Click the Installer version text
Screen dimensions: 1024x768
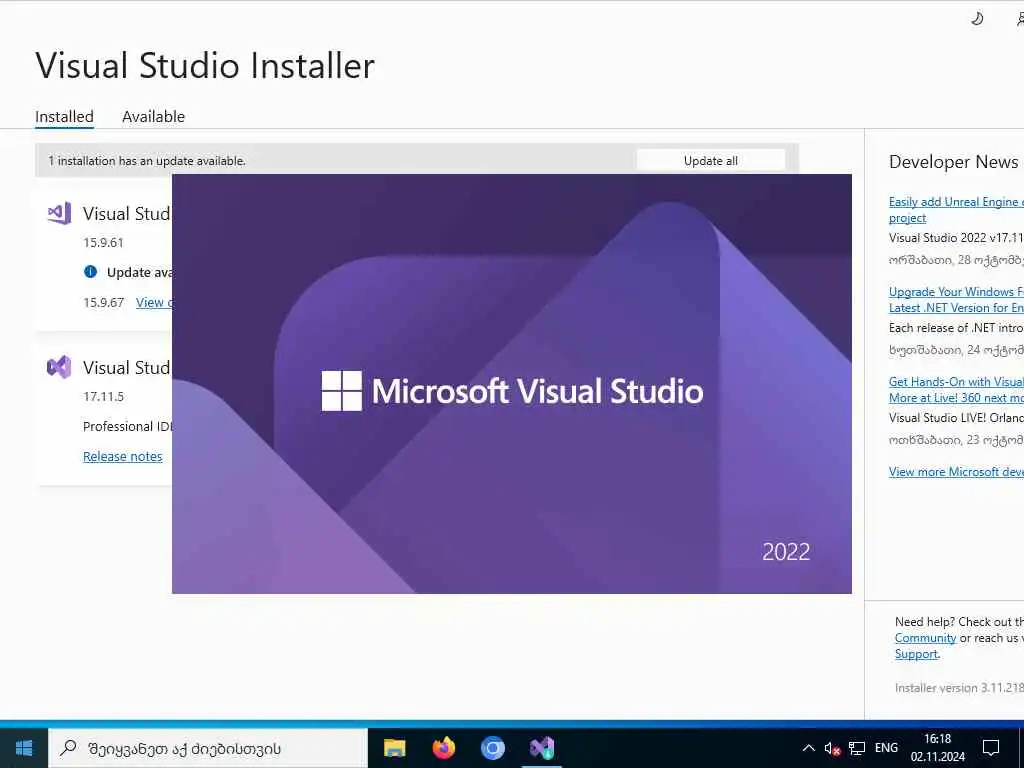[x=959, y=688]
